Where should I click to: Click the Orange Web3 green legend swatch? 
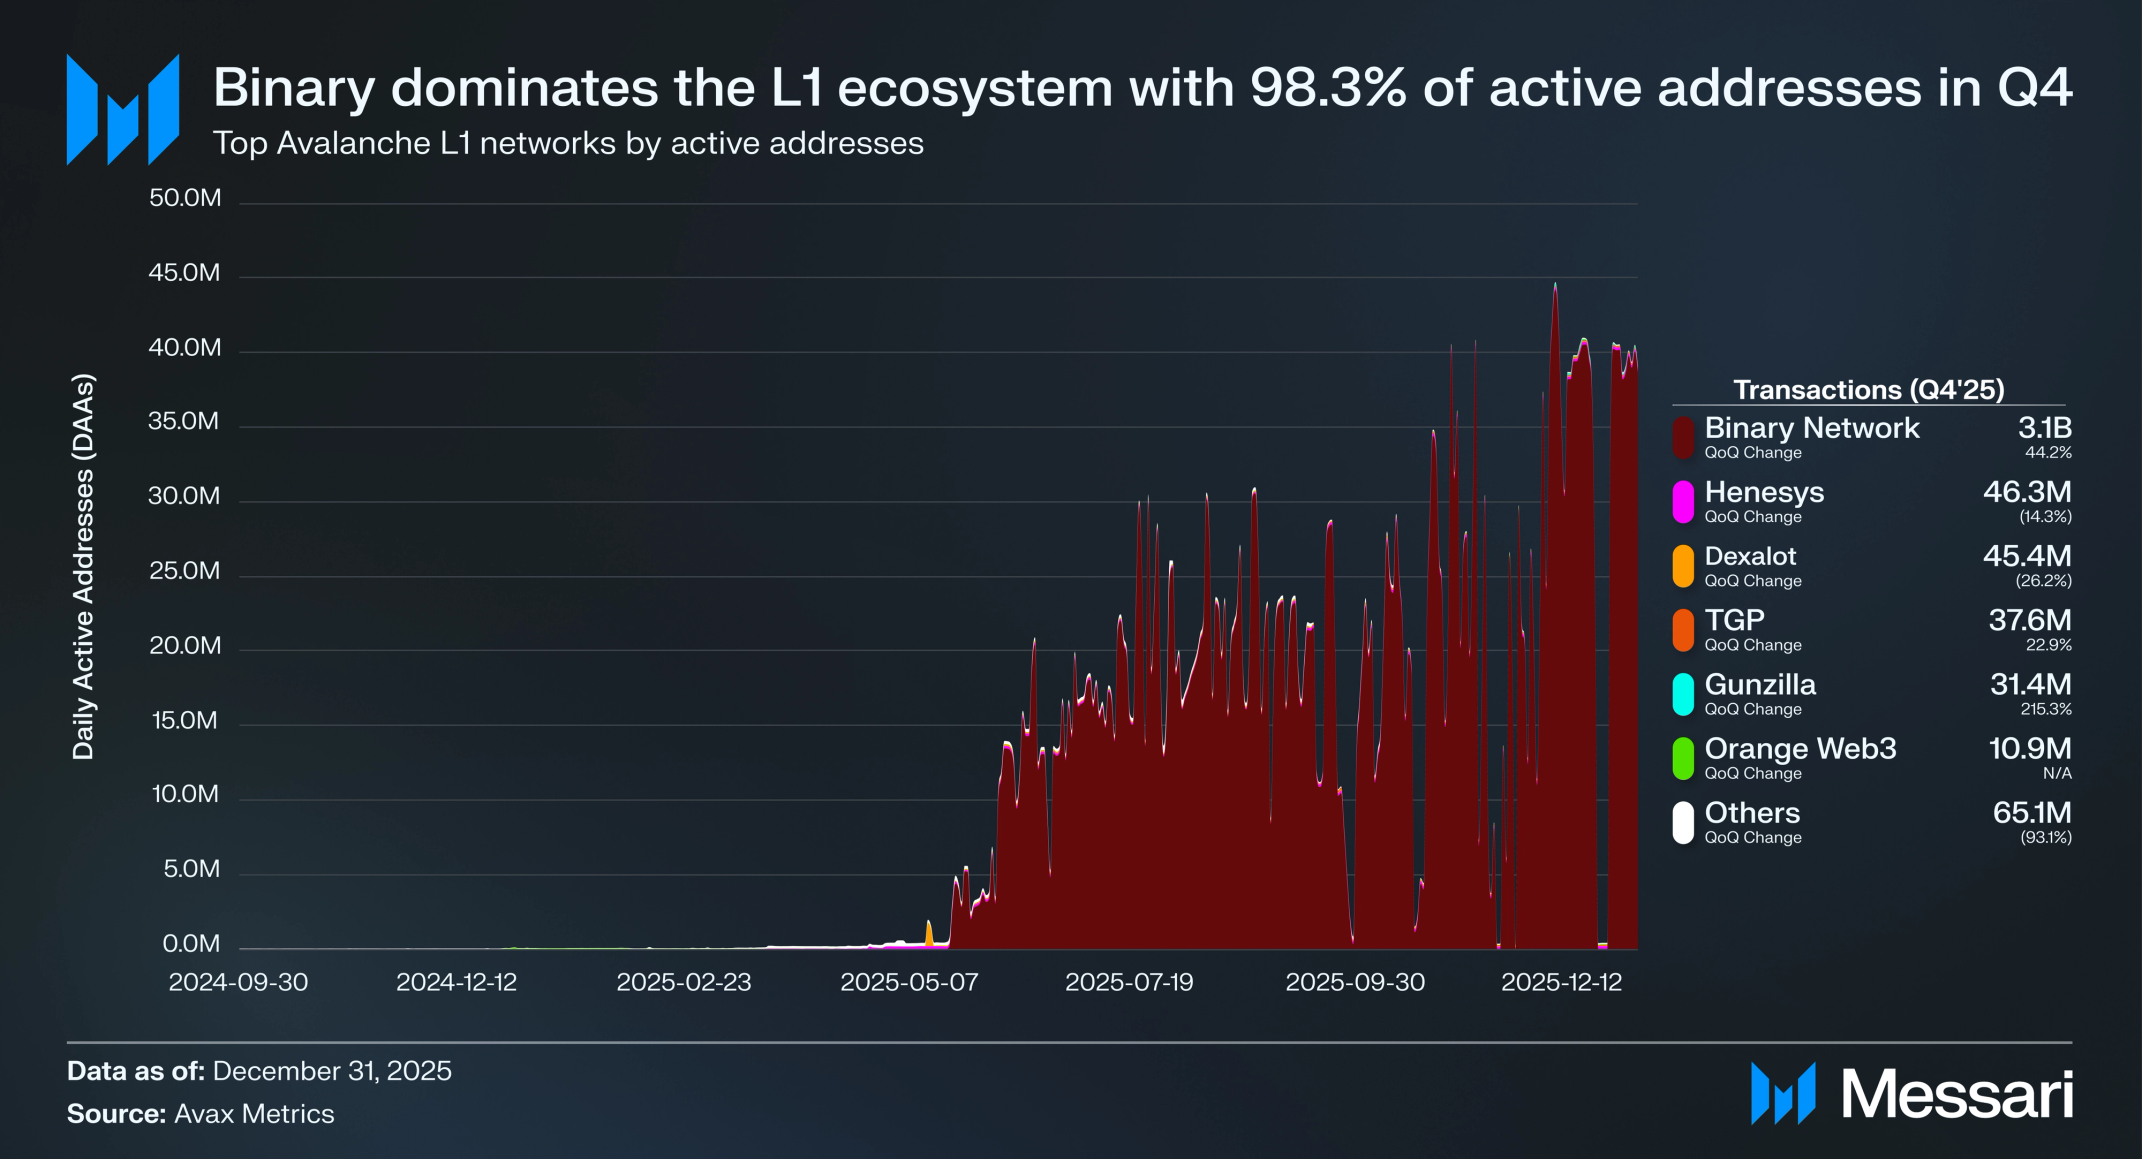pyautogui.click(x=1683, y=758)
